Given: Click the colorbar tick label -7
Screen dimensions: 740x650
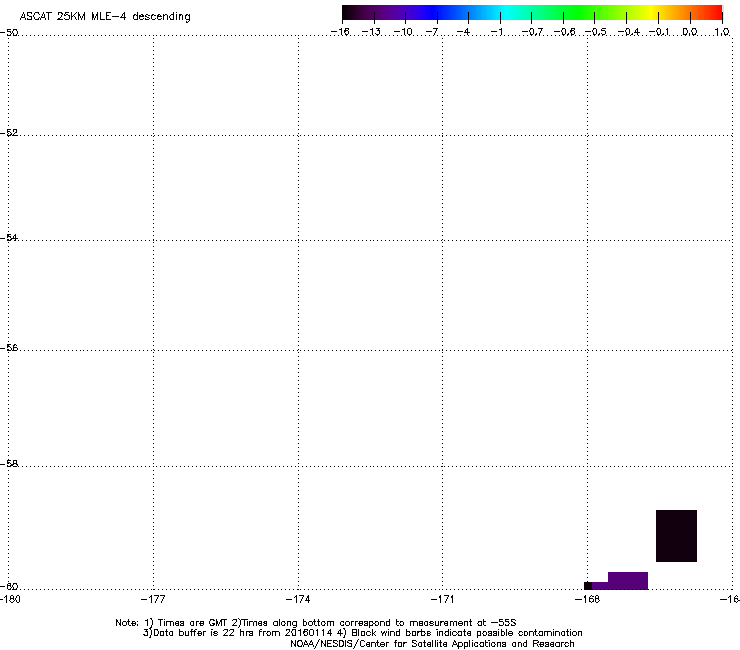Looking at the screenshot, I should click(432, 32).
